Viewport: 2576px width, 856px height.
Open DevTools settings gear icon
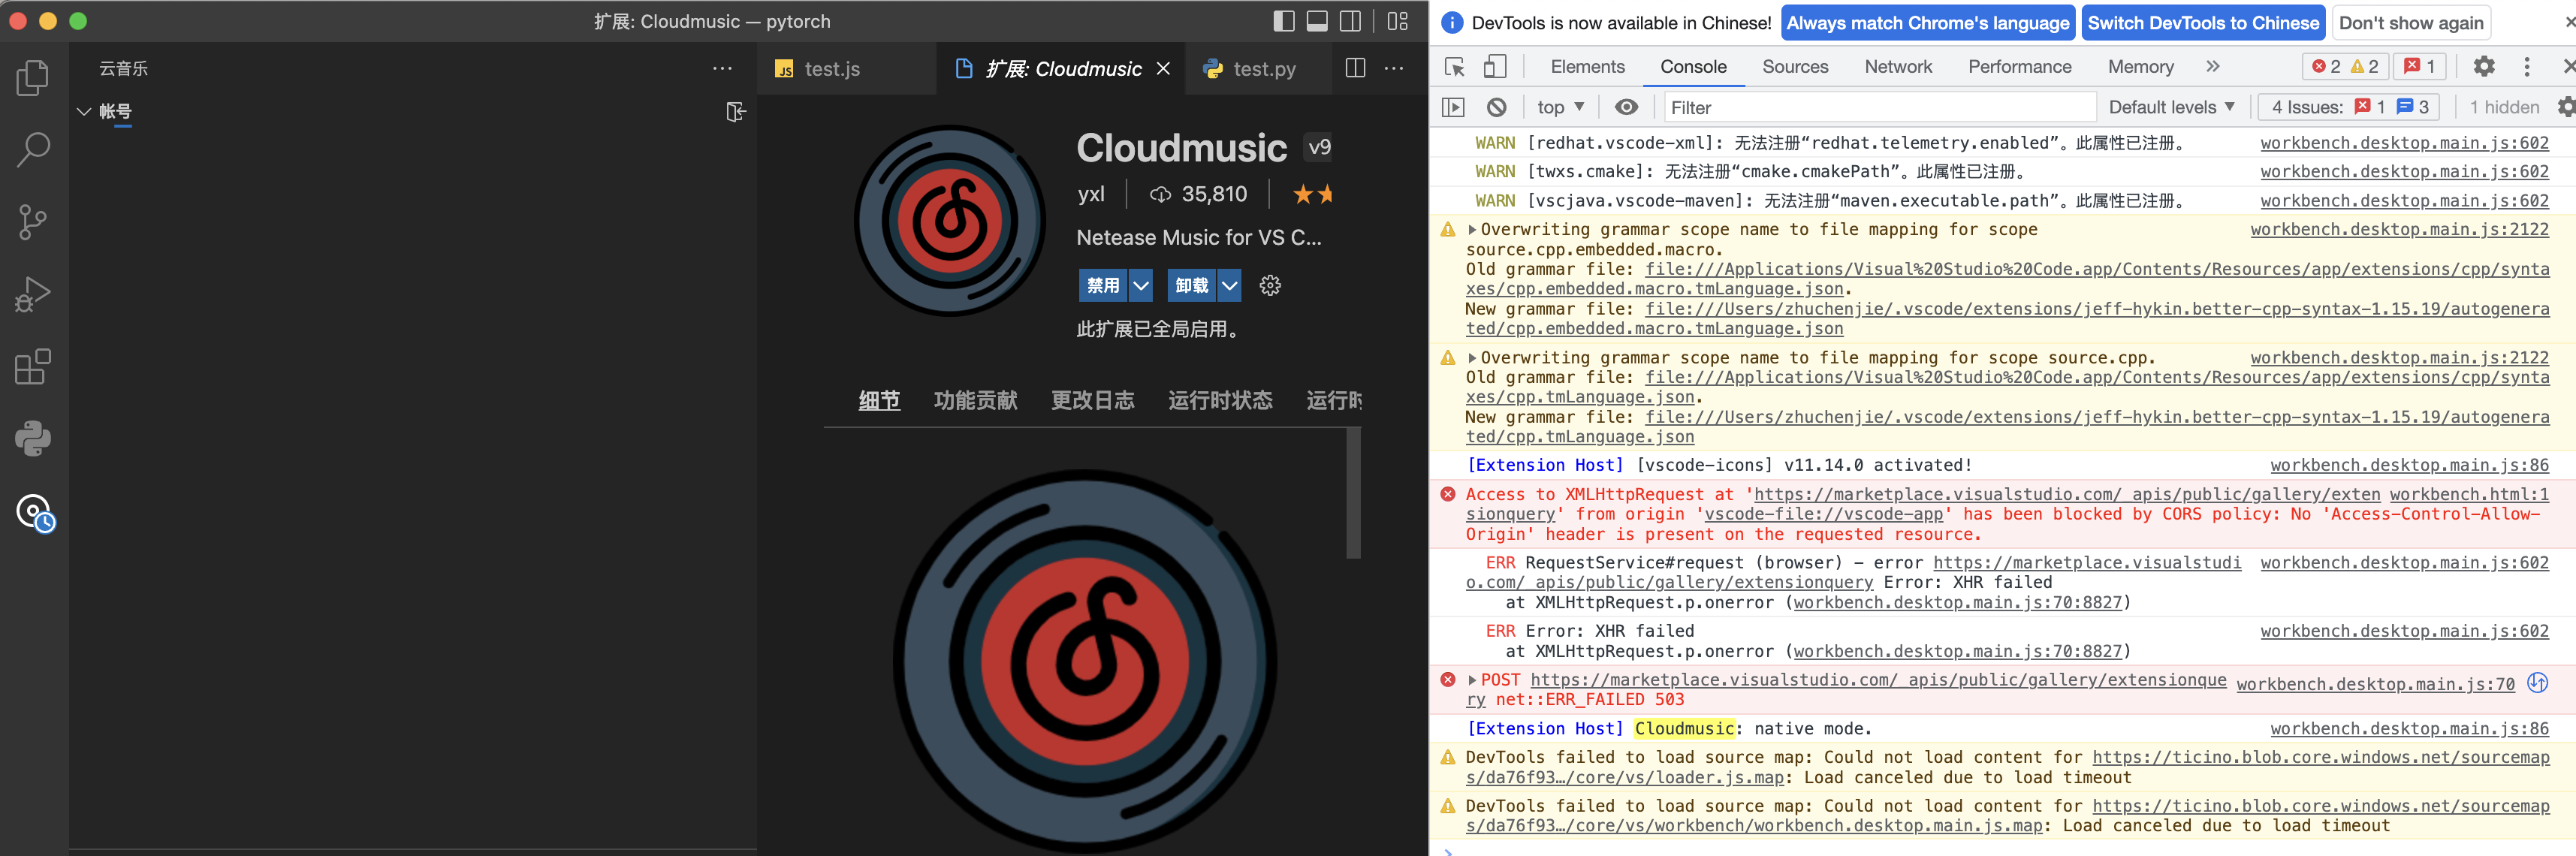2483,66
